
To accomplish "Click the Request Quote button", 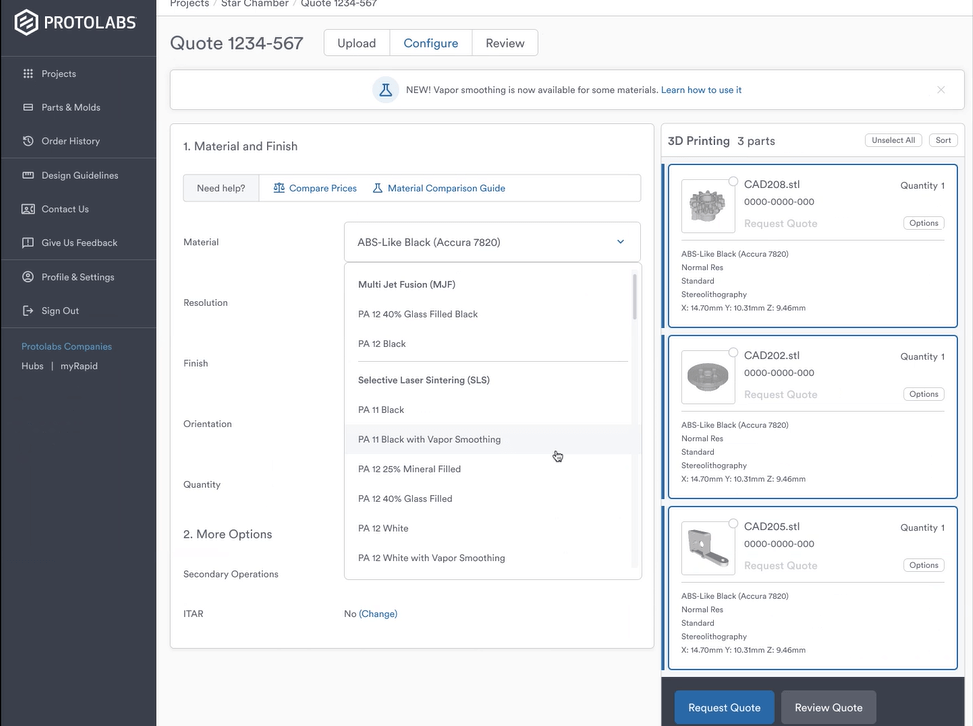I will [724, 707].
